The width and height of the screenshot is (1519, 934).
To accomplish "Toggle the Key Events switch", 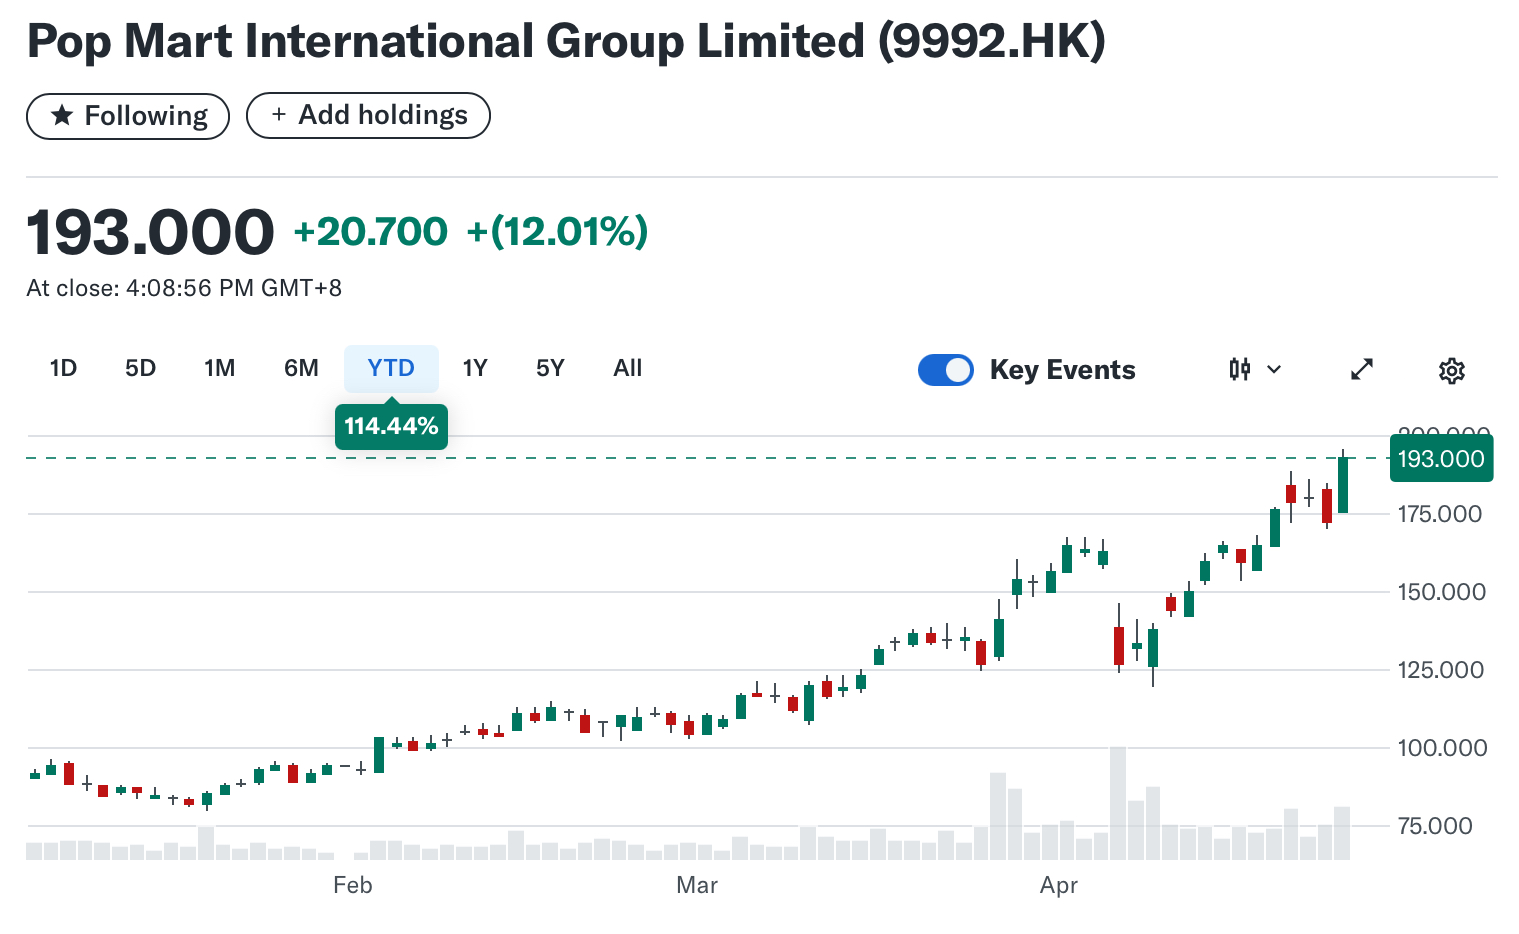I will click(x=946, y=370).
